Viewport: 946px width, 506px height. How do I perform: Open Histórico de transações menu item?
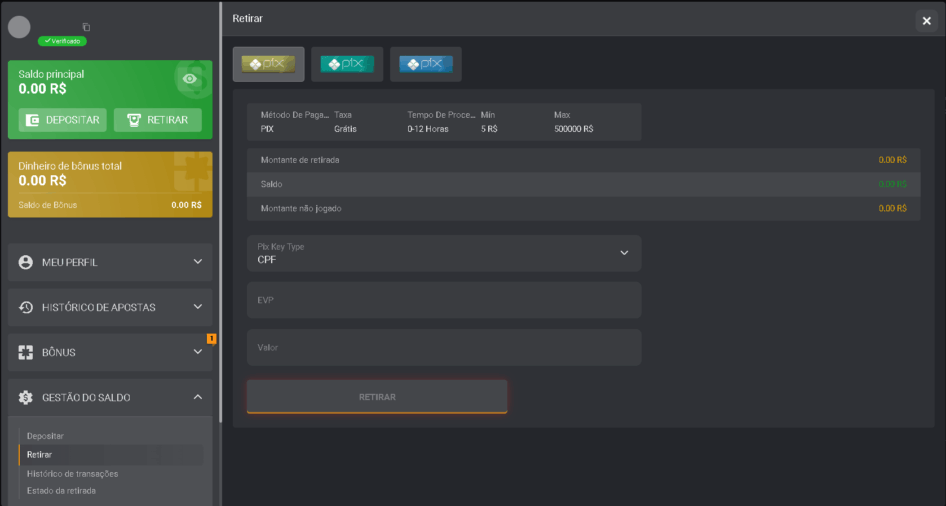point(72,473)
